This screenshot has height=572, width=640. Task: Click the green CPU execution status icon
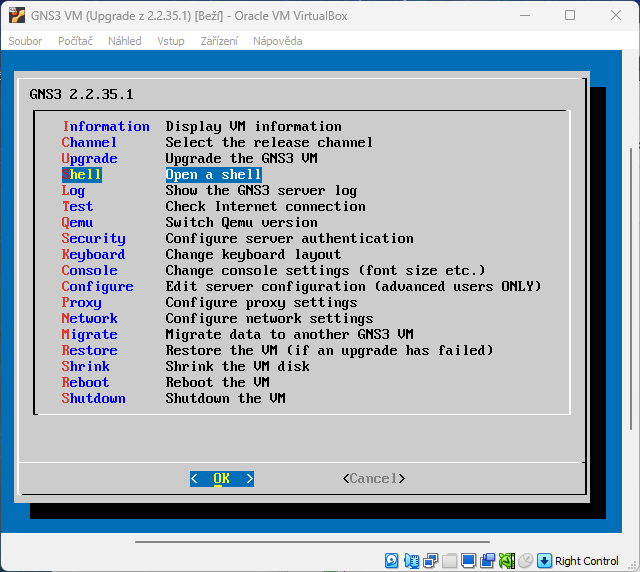(x=507, y=561)
